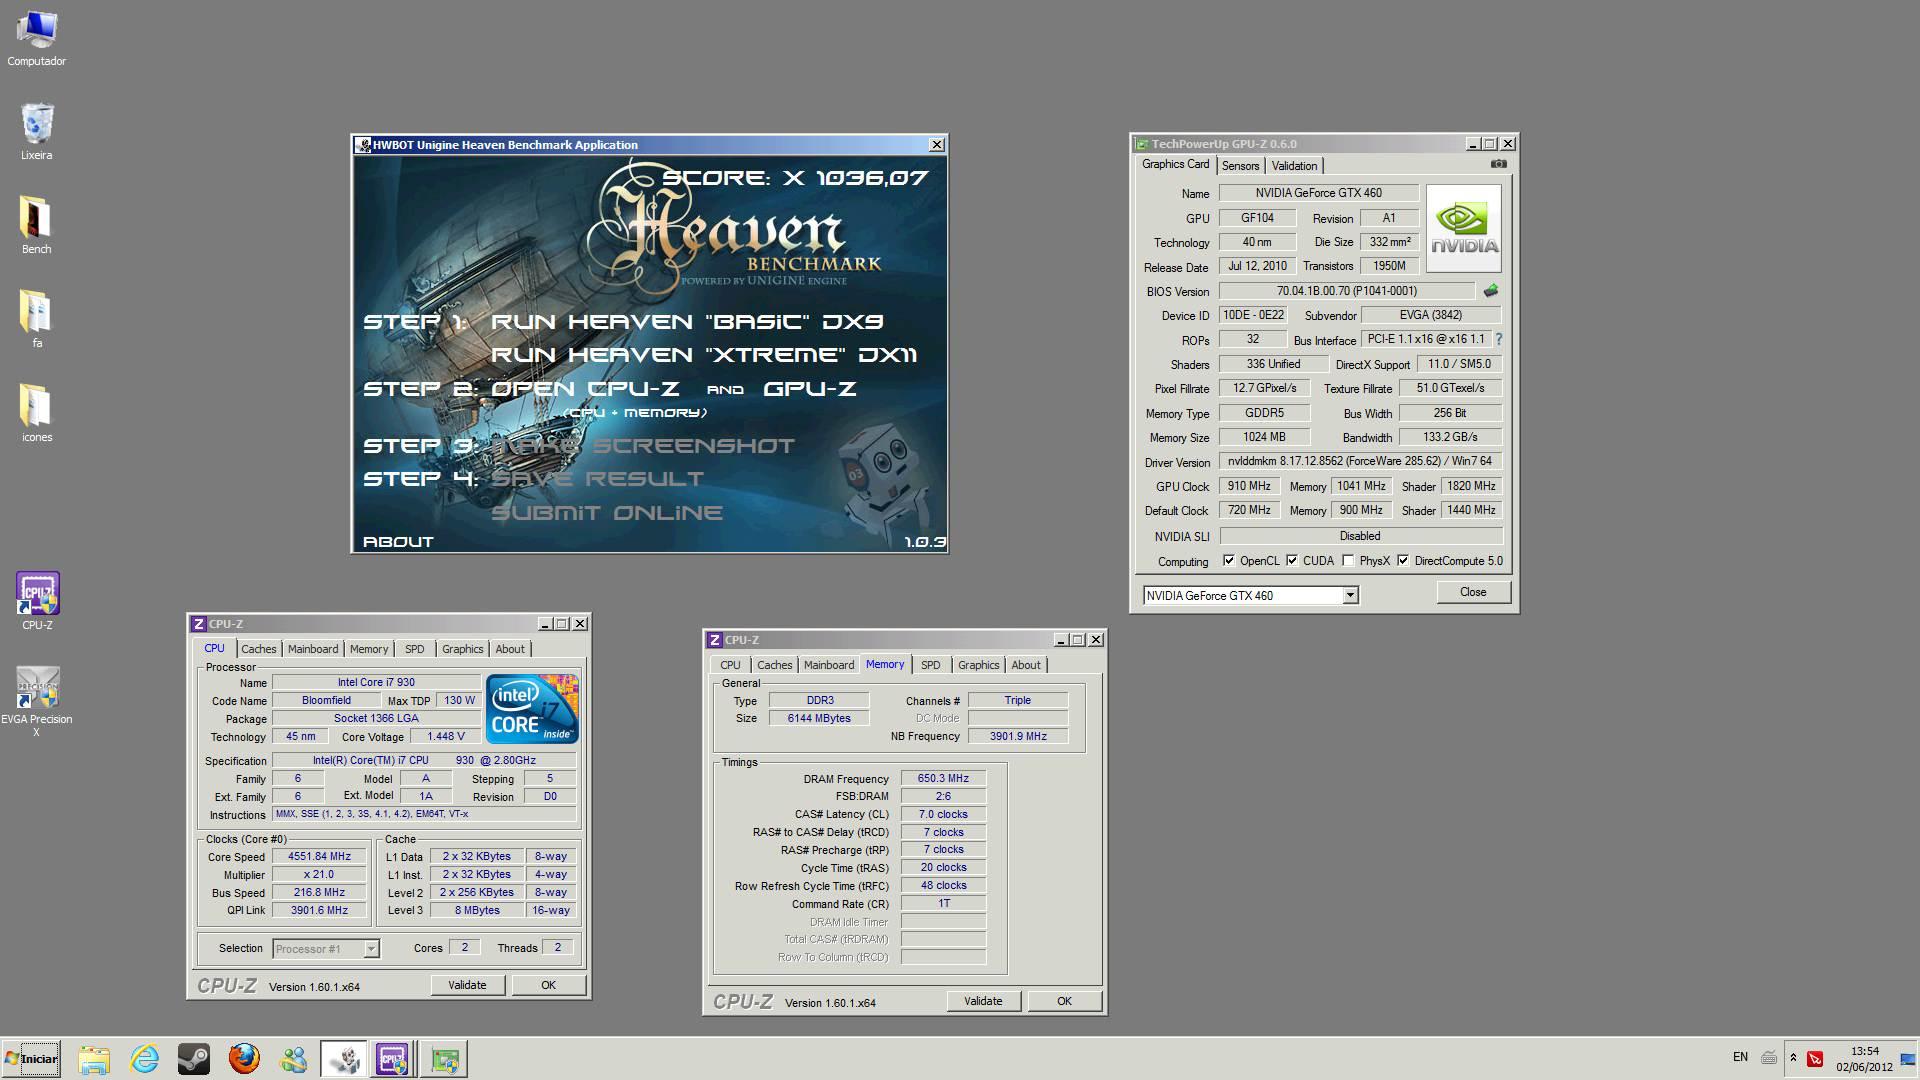Switch to HWBOT Heaven taskbar item
This screenshot has width=1920, height=1080.
[344, 1059]
